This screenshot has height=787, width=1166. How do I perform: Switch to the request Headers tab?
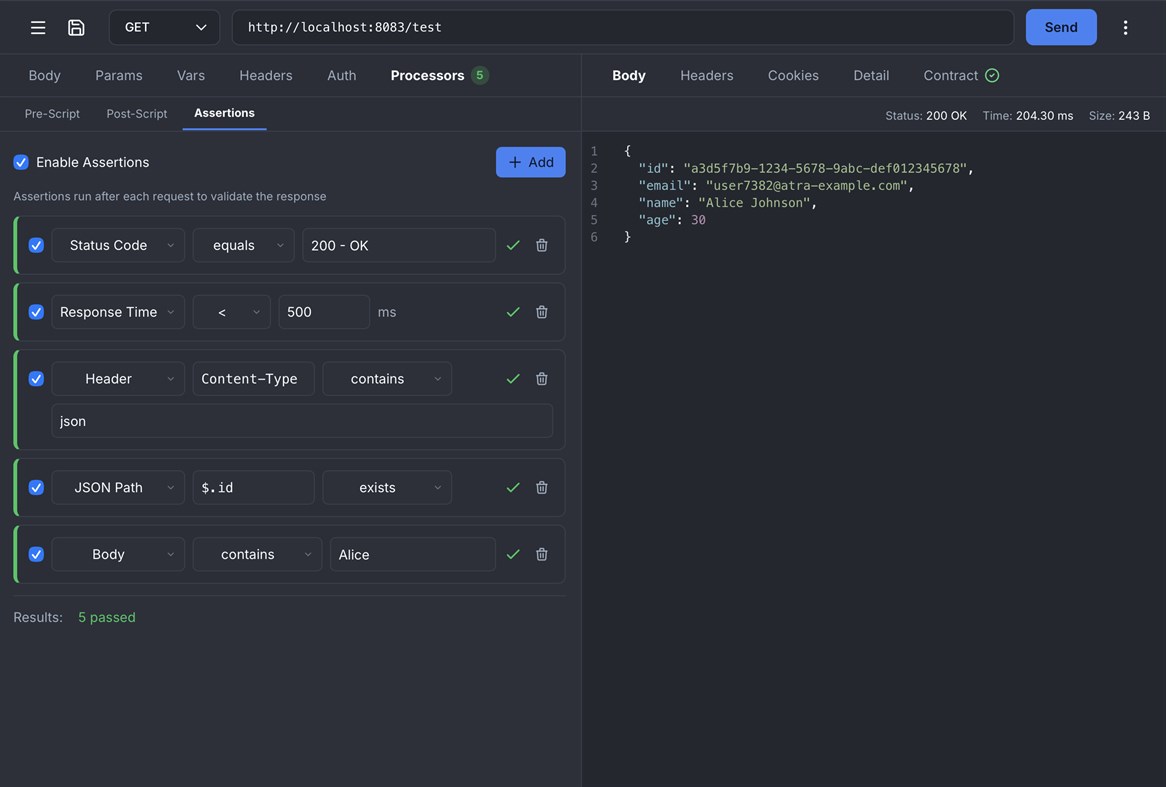265,75
